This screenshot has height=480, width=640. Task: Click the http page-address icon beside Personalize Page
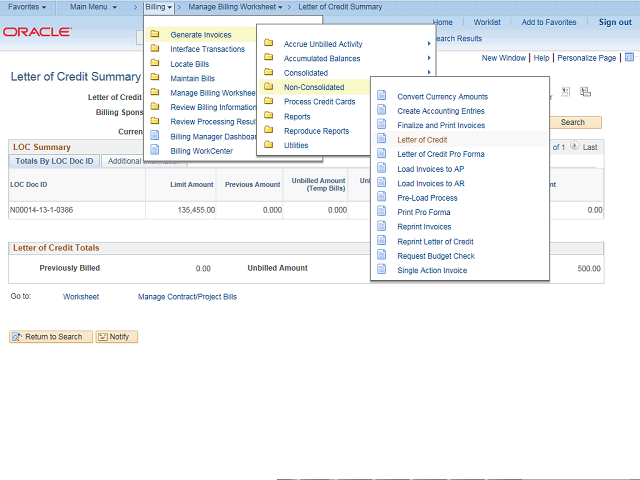tap(629, 58)
